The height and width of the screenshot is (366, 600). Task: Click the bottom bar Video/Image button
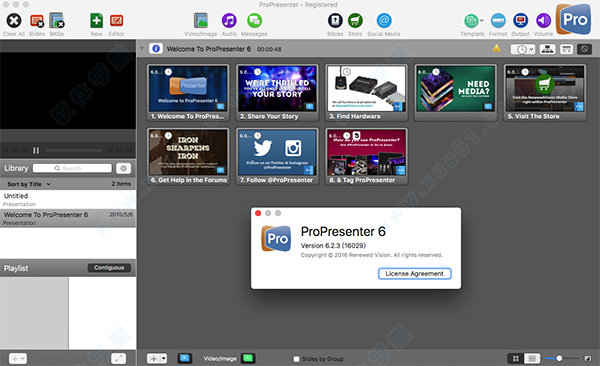coord(220,359)
